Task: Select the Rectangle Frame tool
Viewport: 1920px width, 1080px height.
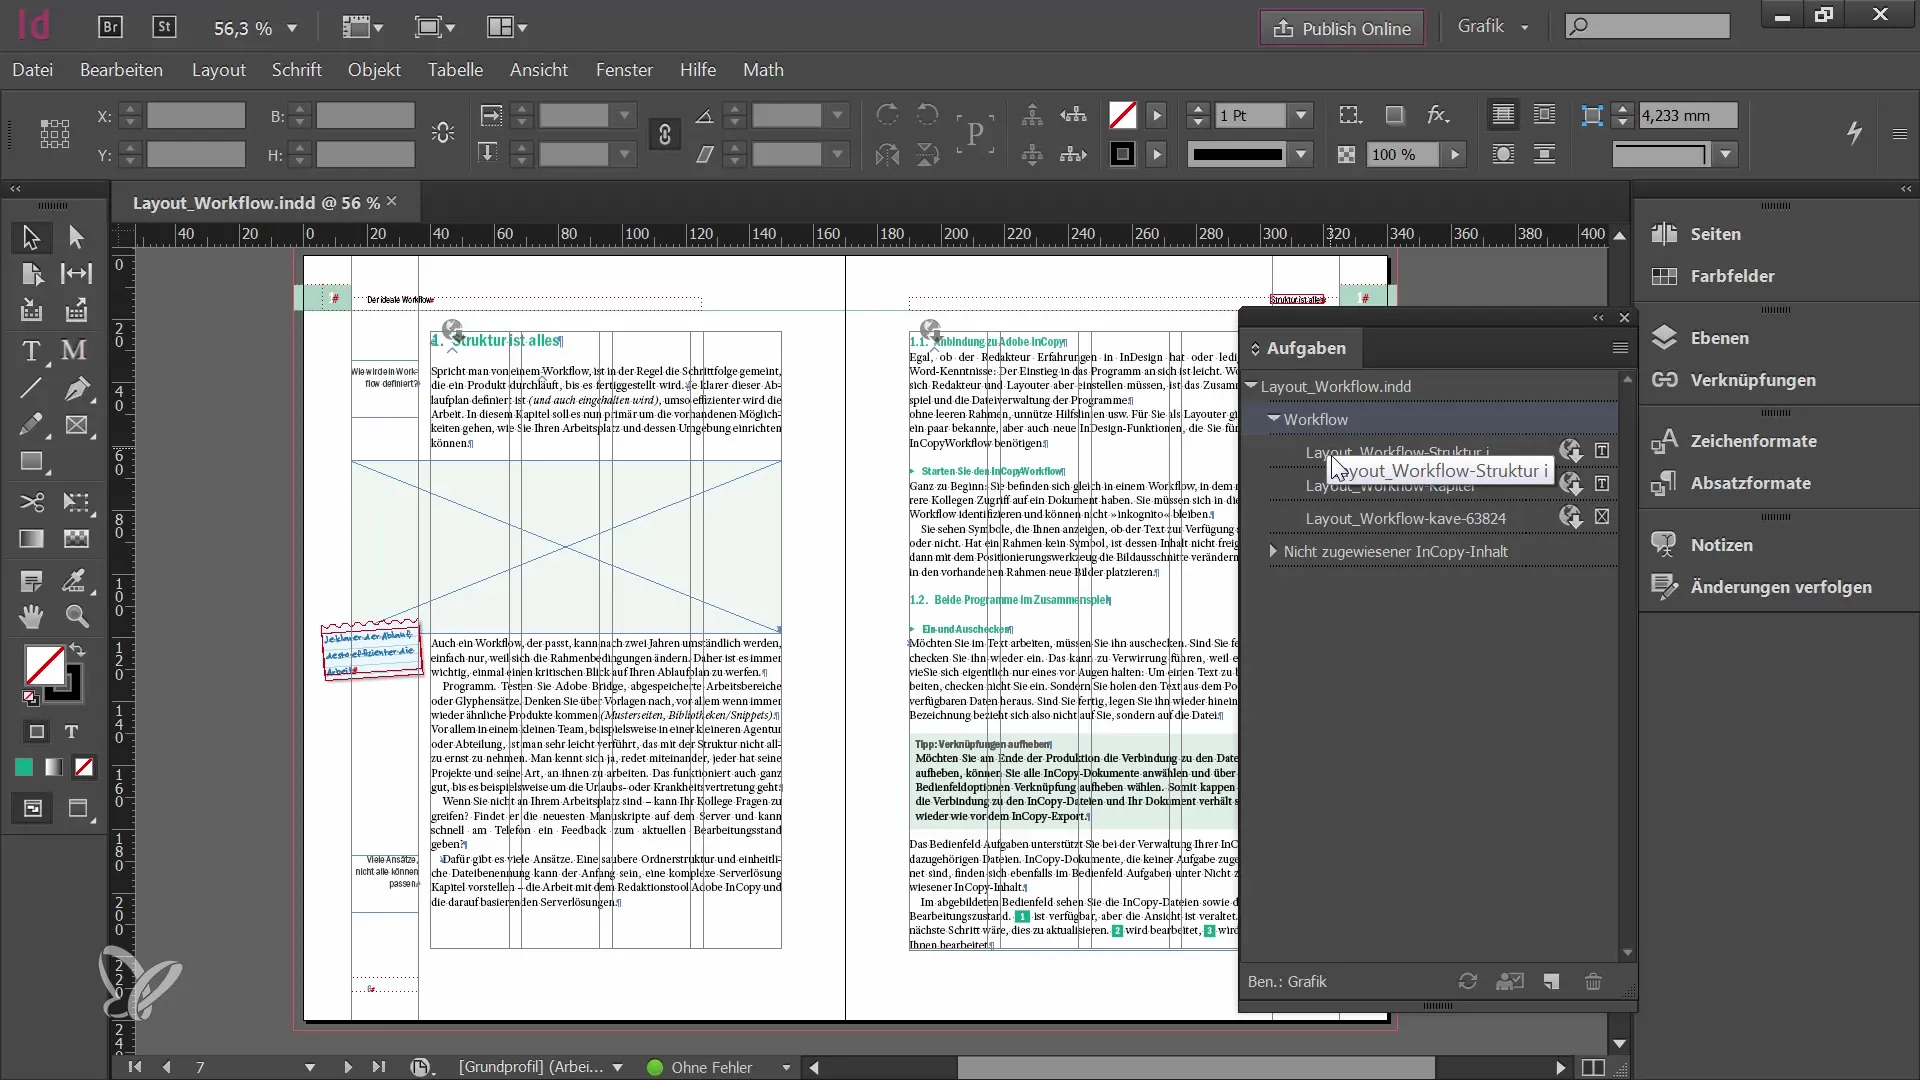Action: point(77,425)
